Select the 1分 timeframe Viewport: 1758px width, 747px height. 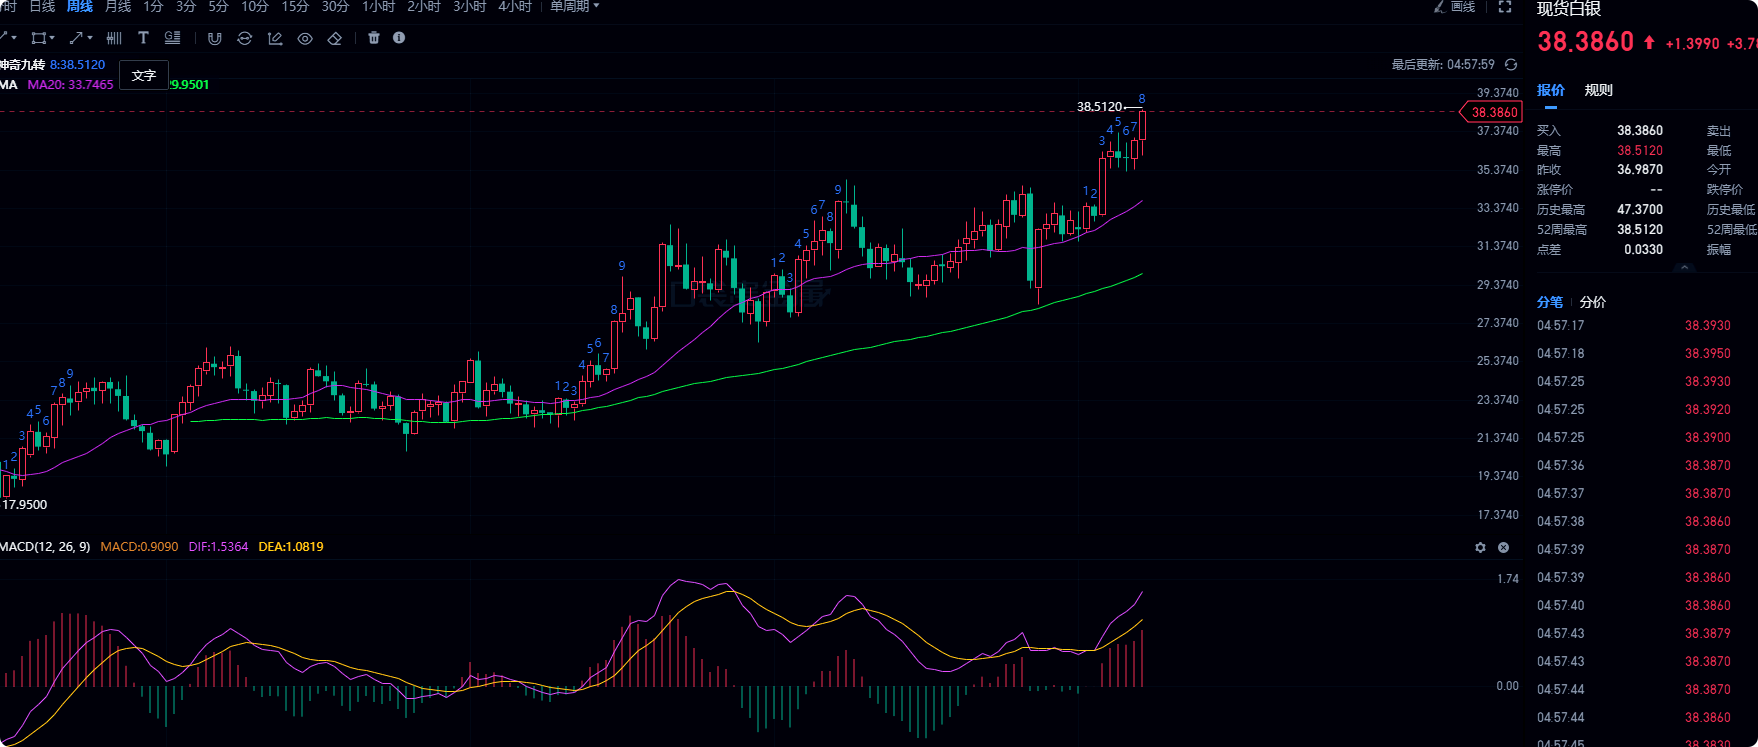pos(153,6)
